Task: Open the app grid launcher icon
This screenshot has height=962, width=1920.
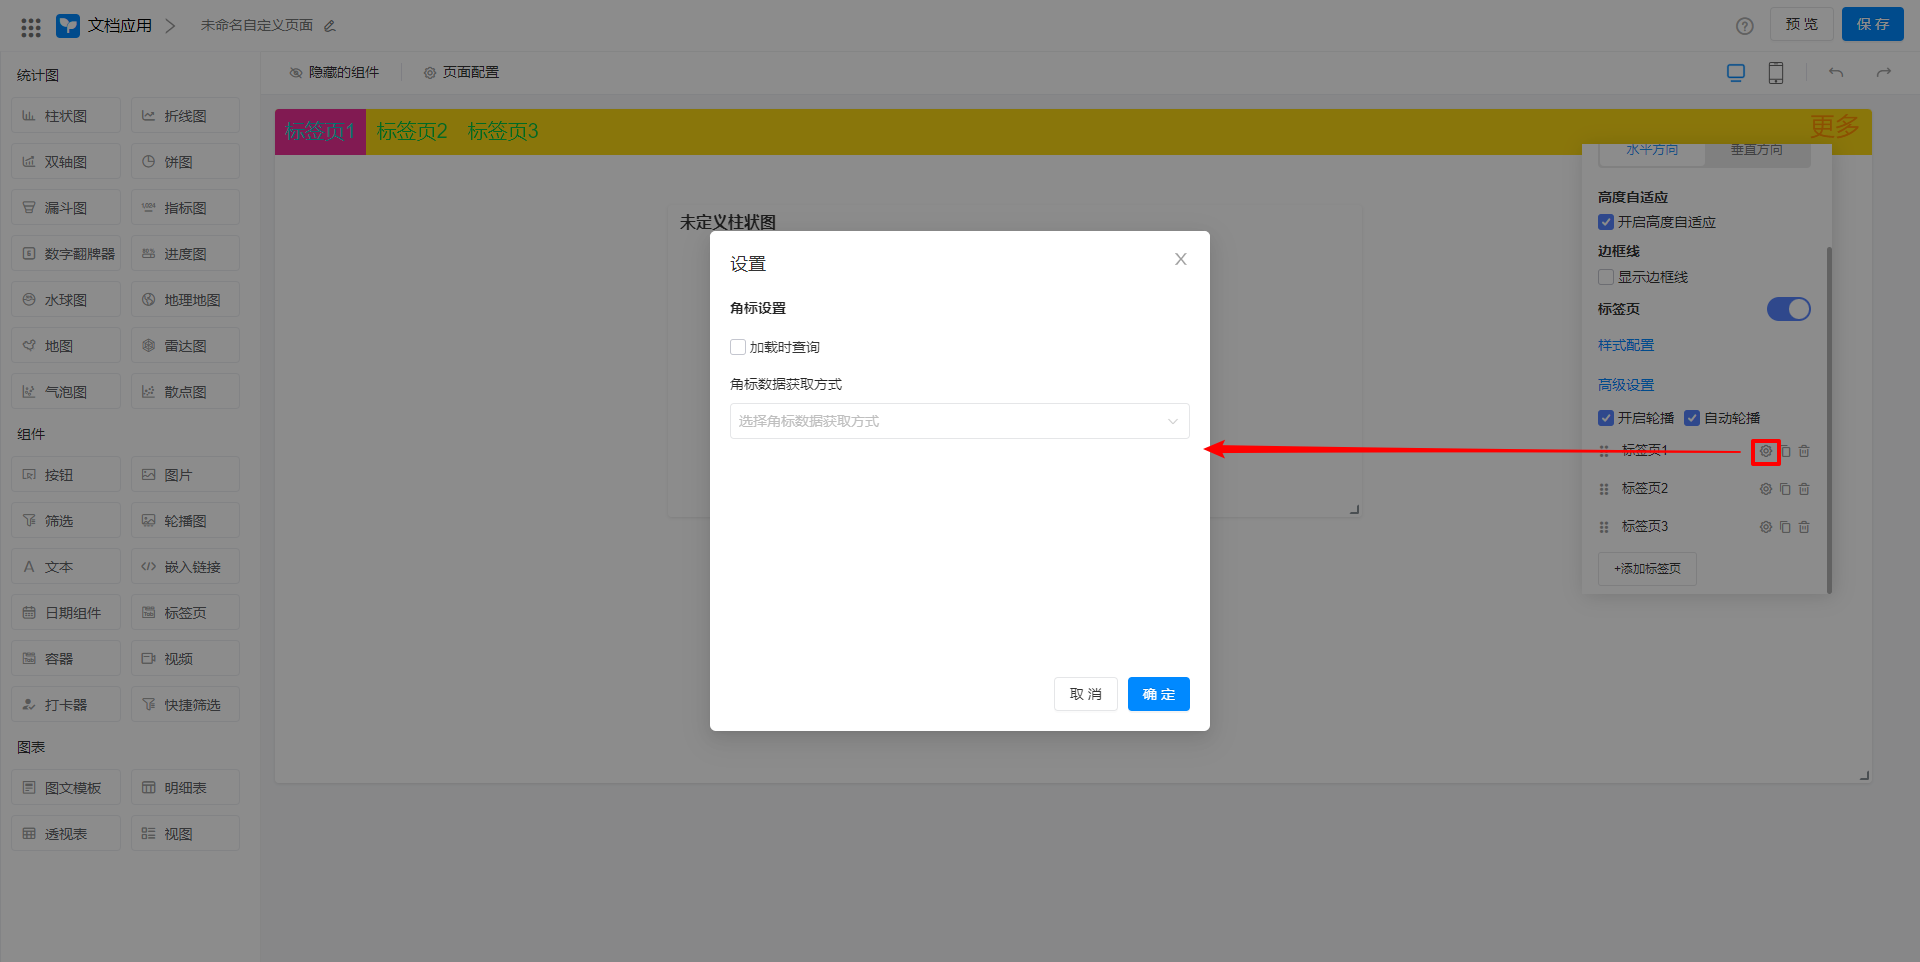Action: [31, 27]
